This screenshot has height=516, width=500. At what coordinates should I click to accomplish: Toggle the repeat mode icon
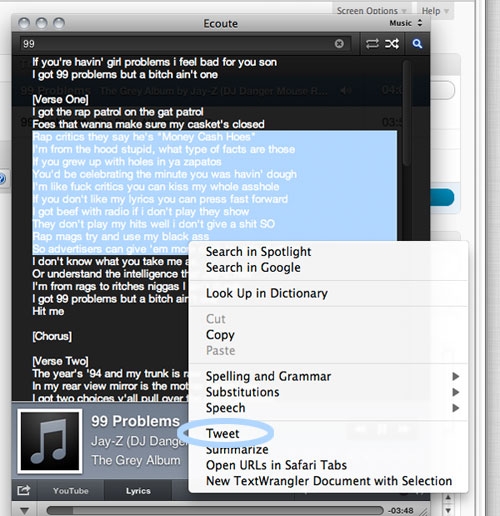(x=372, y=44)
